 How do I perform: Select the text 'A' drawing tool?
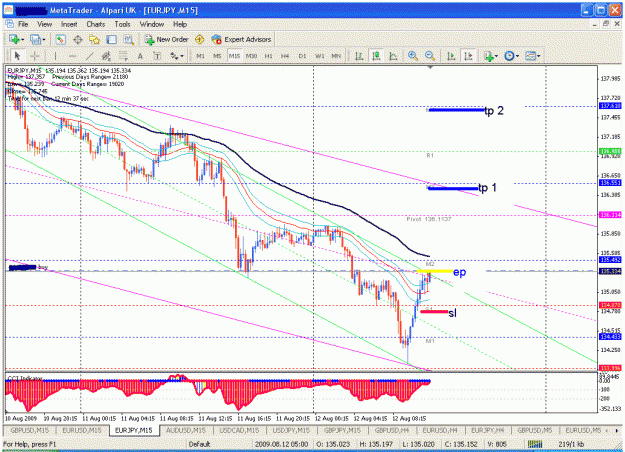[140, 56]
